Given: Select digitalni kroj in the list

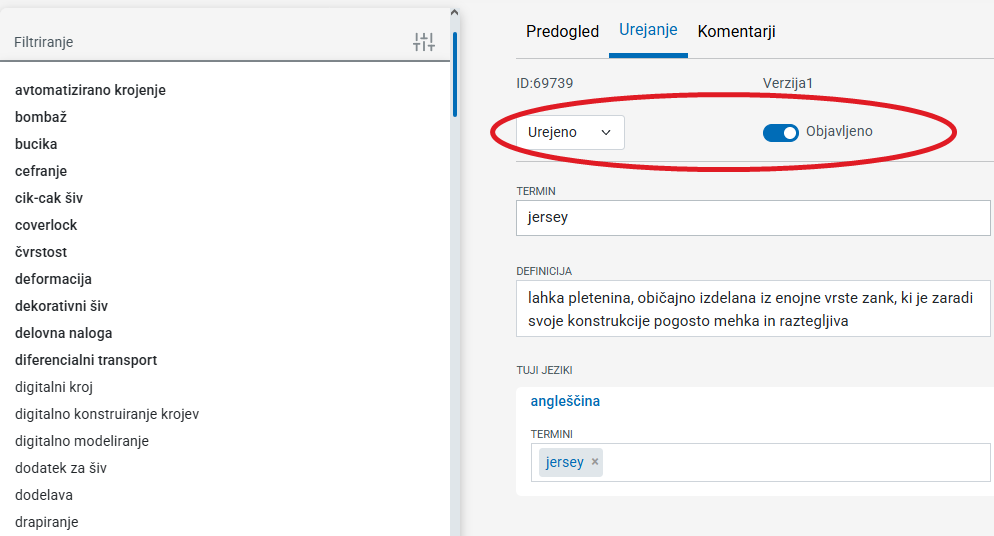Looking at the screenshot, I should click(54, 387).
